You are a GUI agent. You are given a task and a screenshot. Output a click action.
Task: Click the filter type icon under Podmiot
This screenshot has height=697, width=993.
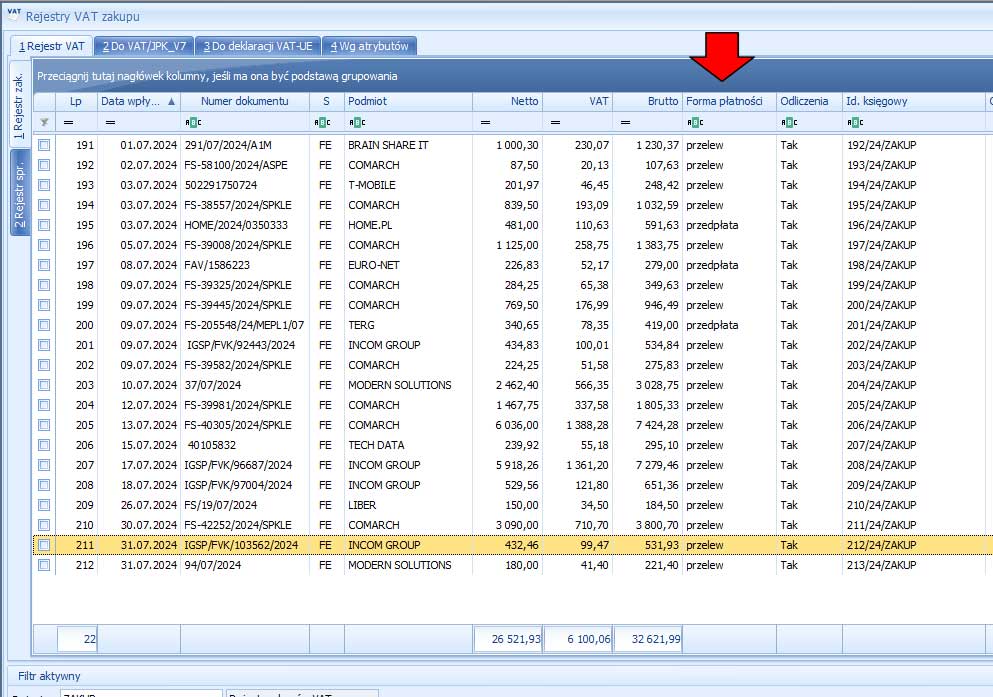coord(357,122)
